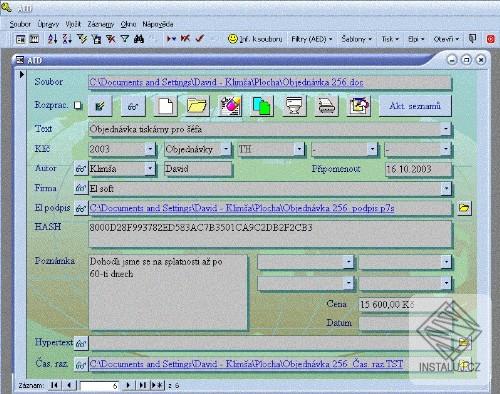Open the Šablony dropdown
500x394 pixels.
[x=356, y=39]
